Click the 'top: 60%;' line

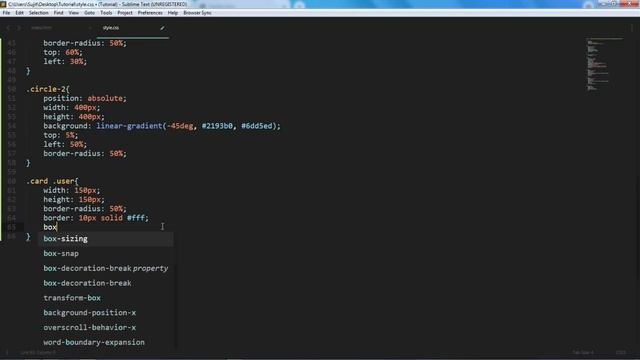coord(63,52)
